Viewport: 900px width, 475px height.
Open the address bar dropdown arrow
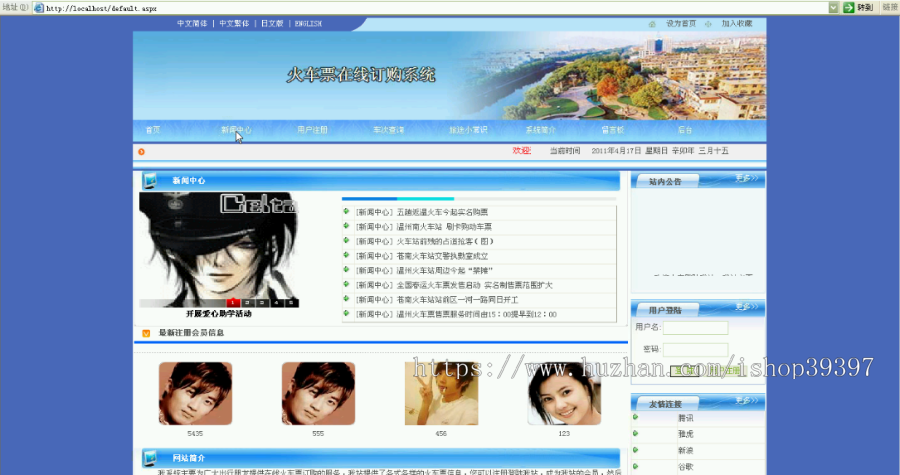click(x=833, y=7)
